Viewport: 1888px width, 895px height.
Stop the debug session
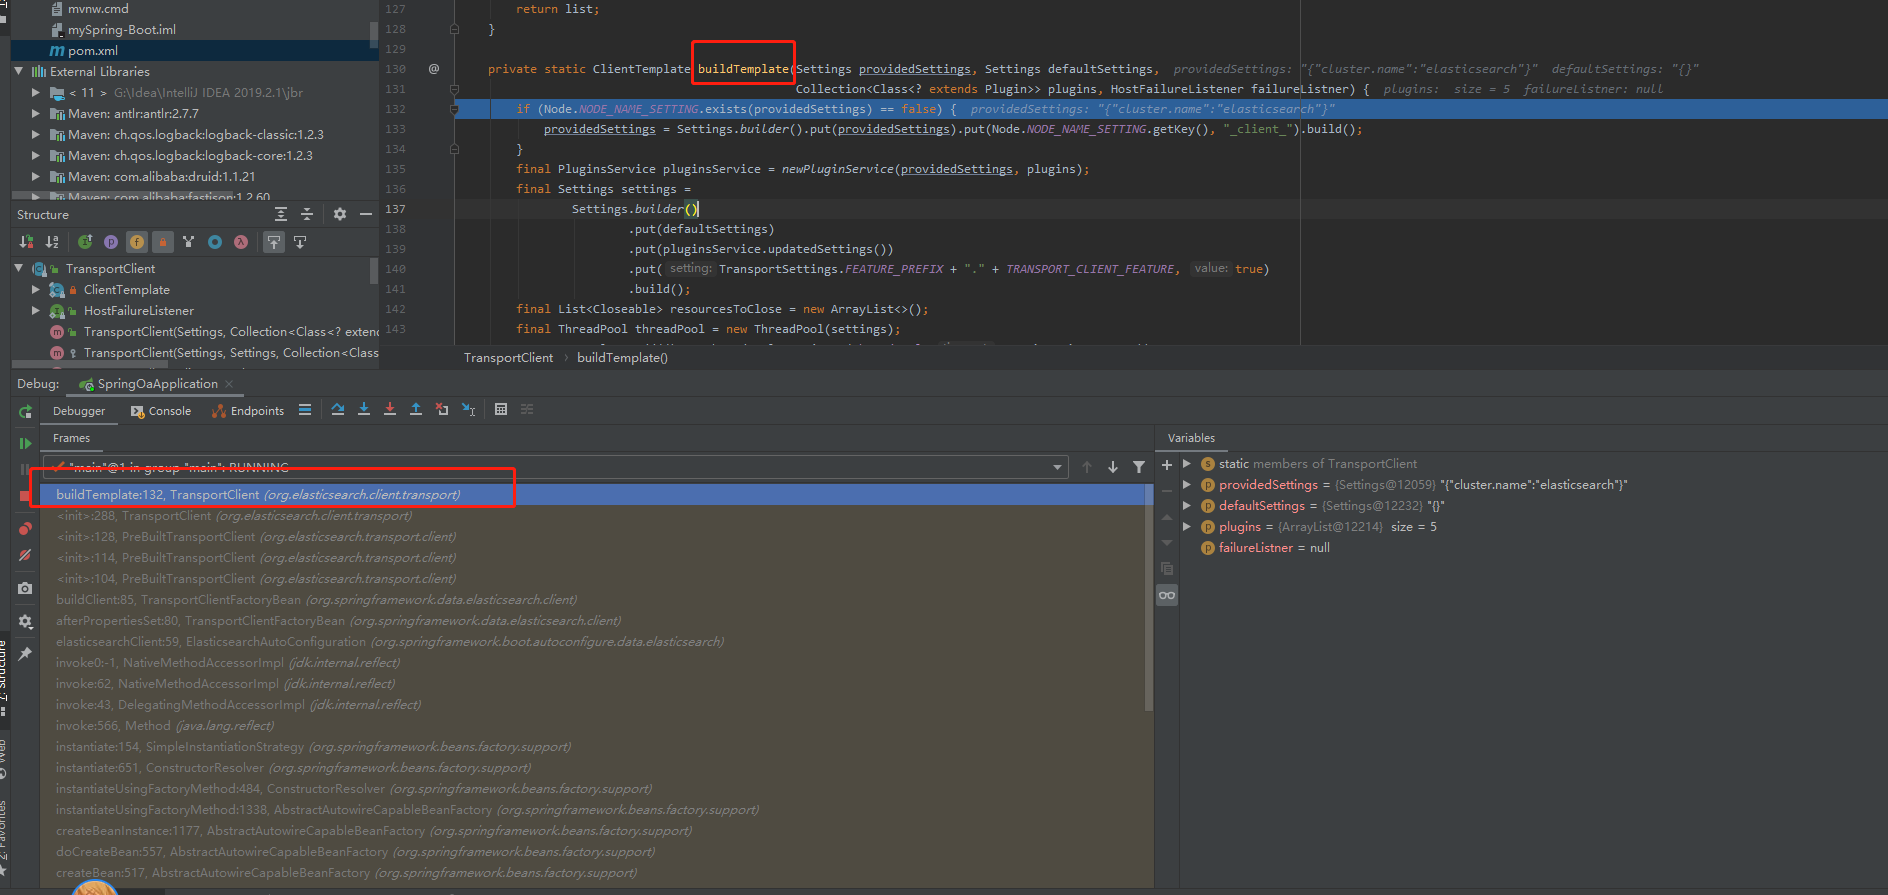pos(25,496)
